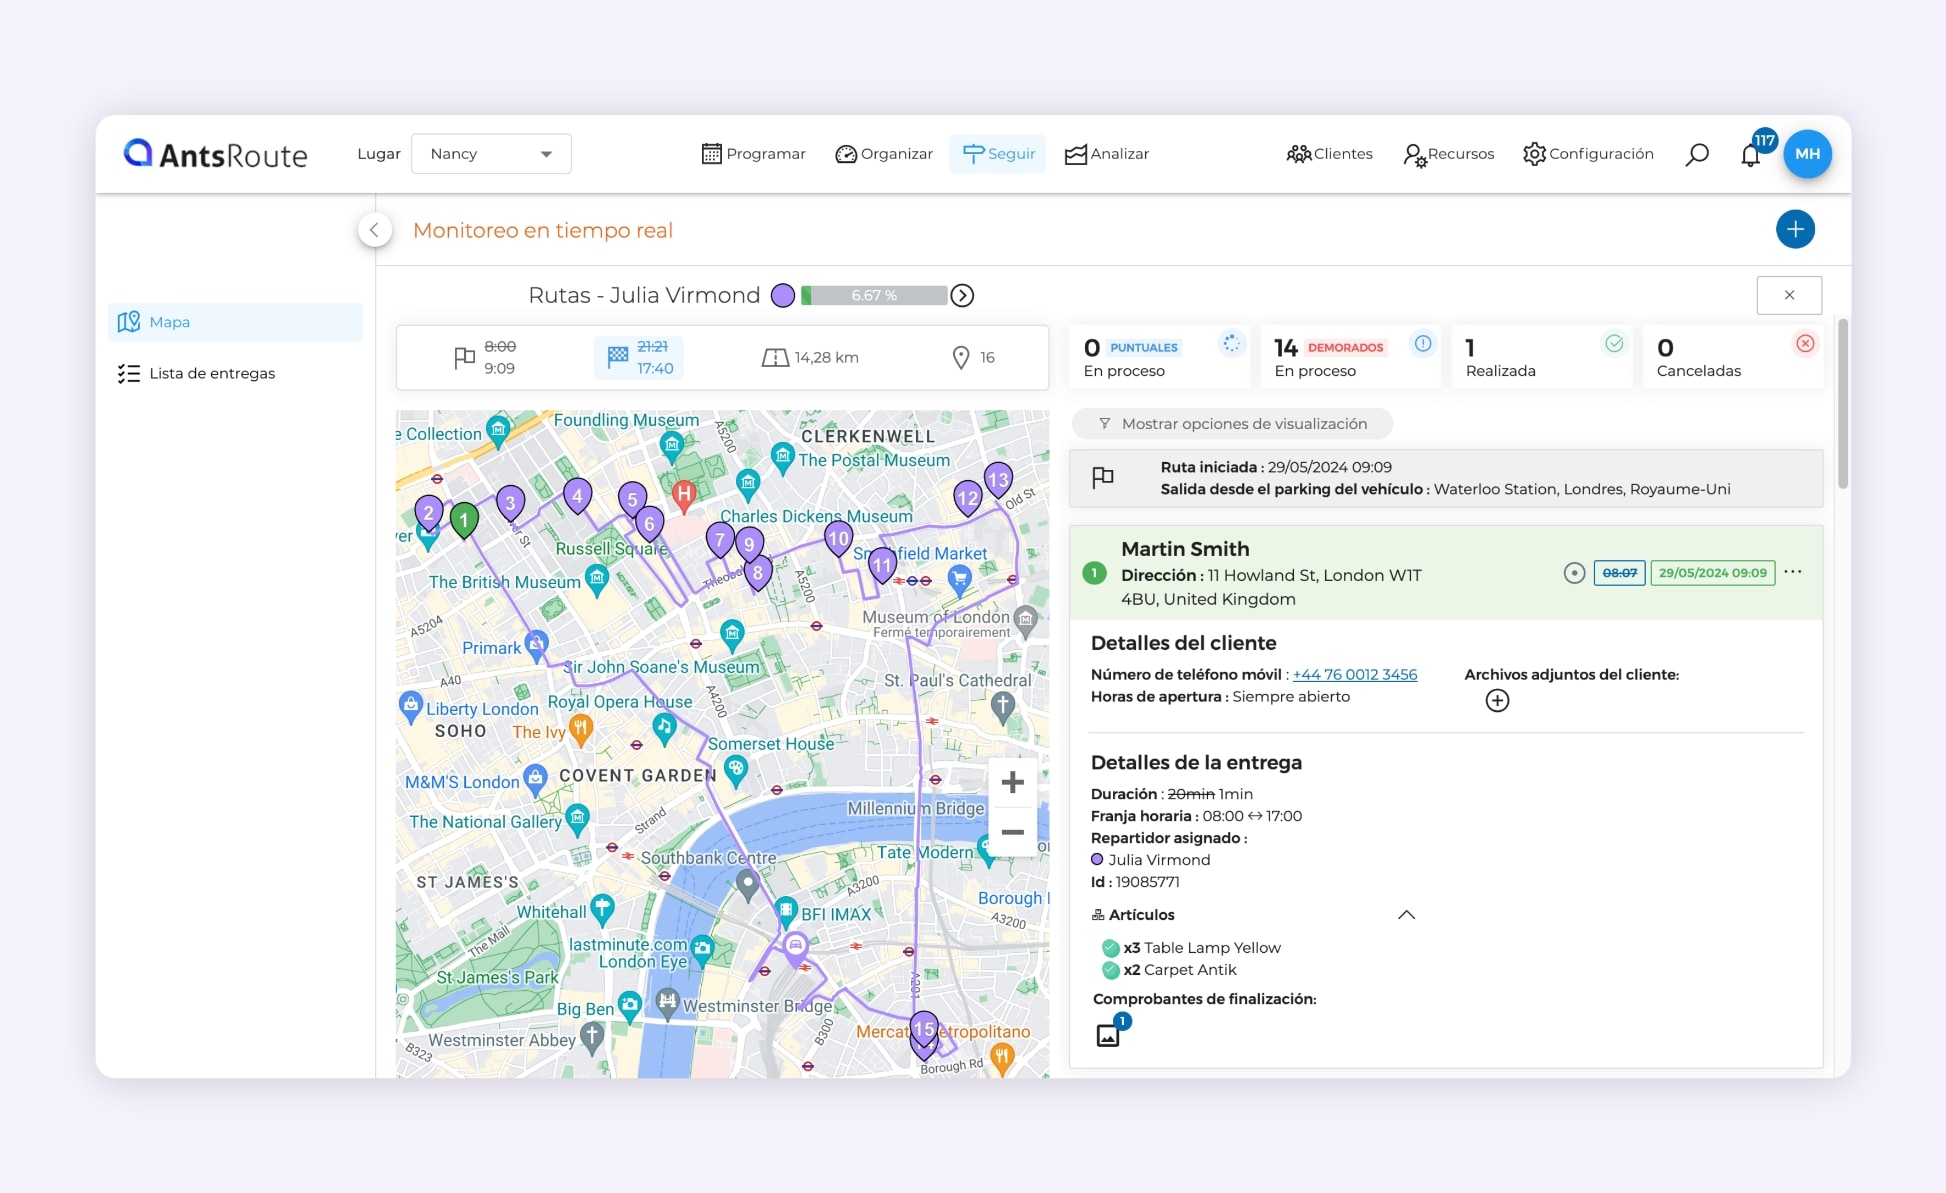Show the visualization options
The height and width of the screenshot is (1193, 1946).
tap(1232, 424)
